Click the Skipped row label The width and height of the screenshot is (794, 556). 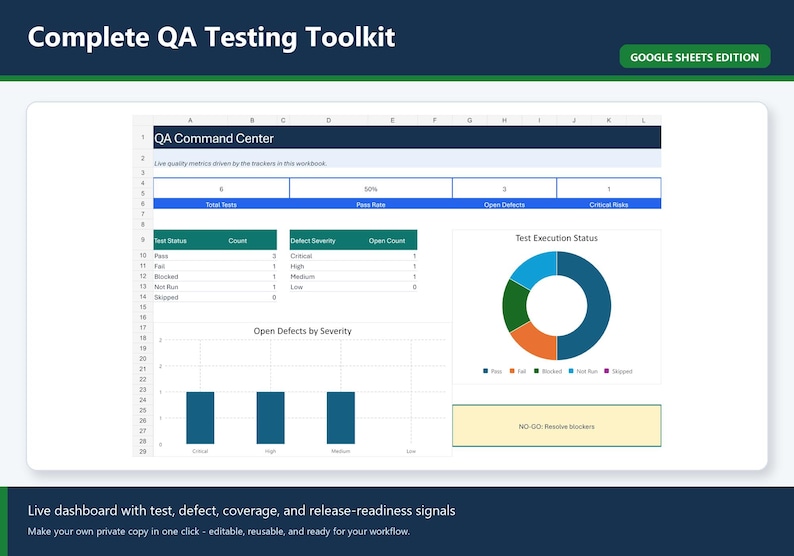pos(166,297)
